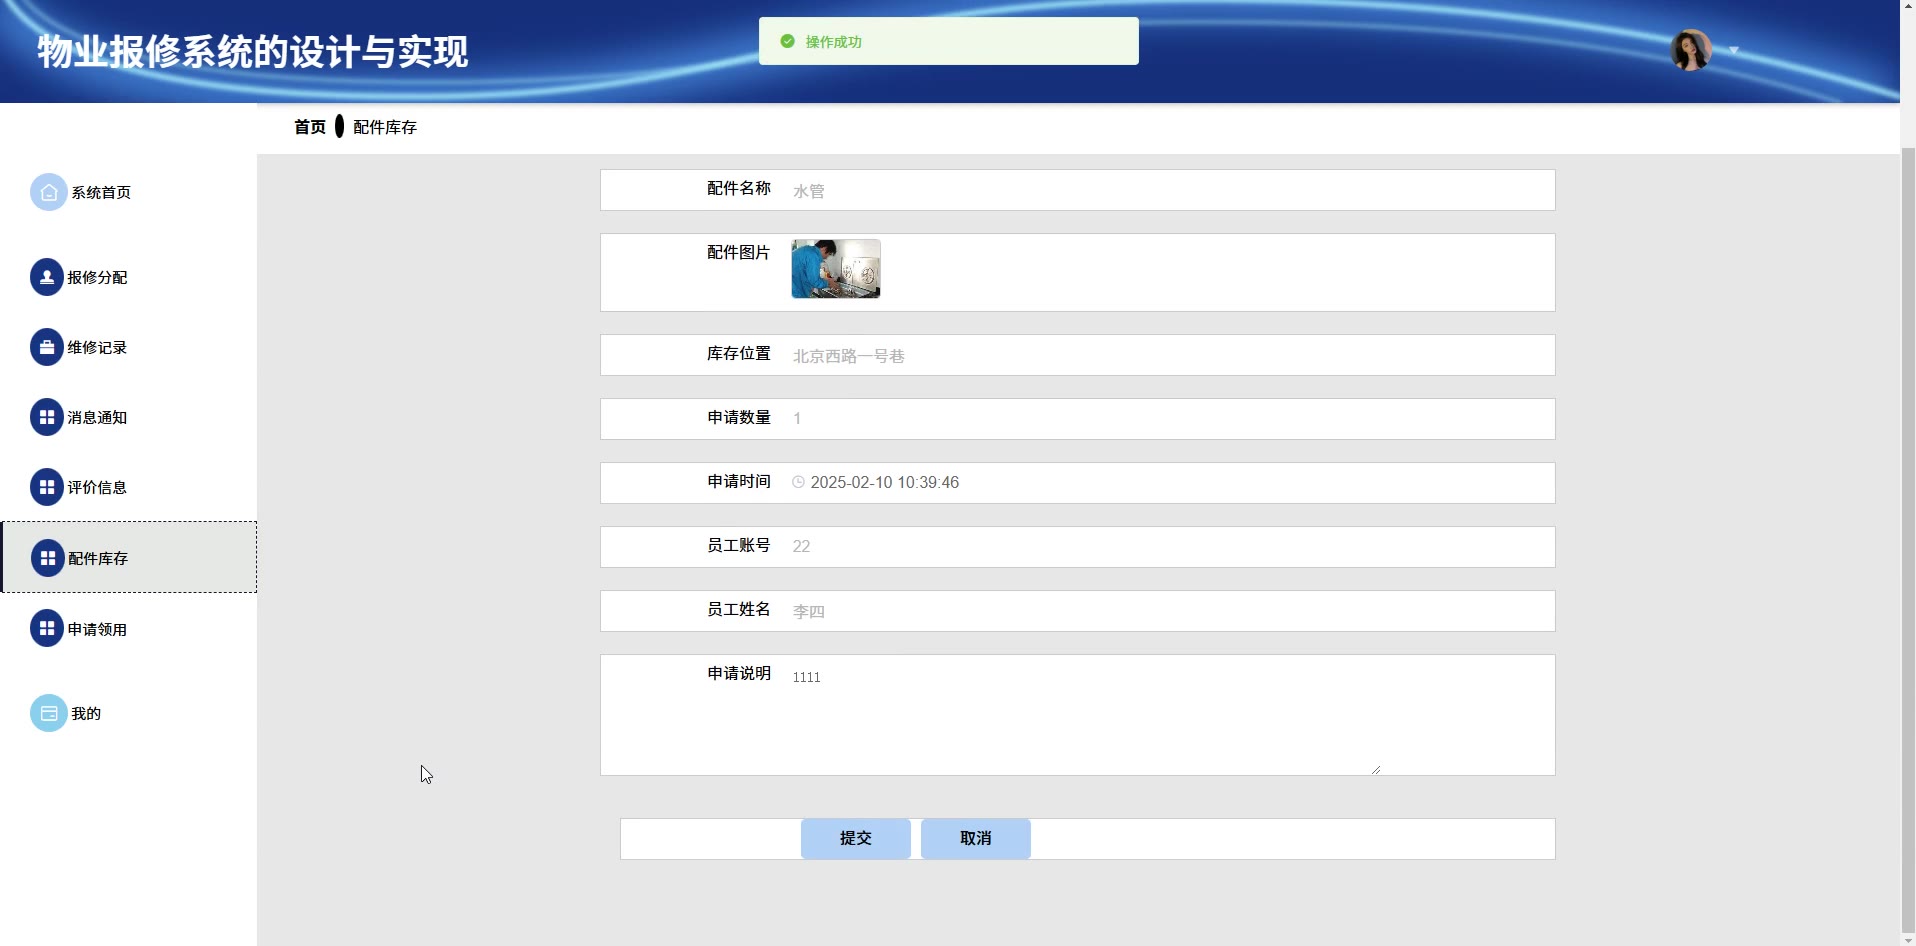
Task: Click the 操作成功 notification message
Action: click(x=948, y=41)
